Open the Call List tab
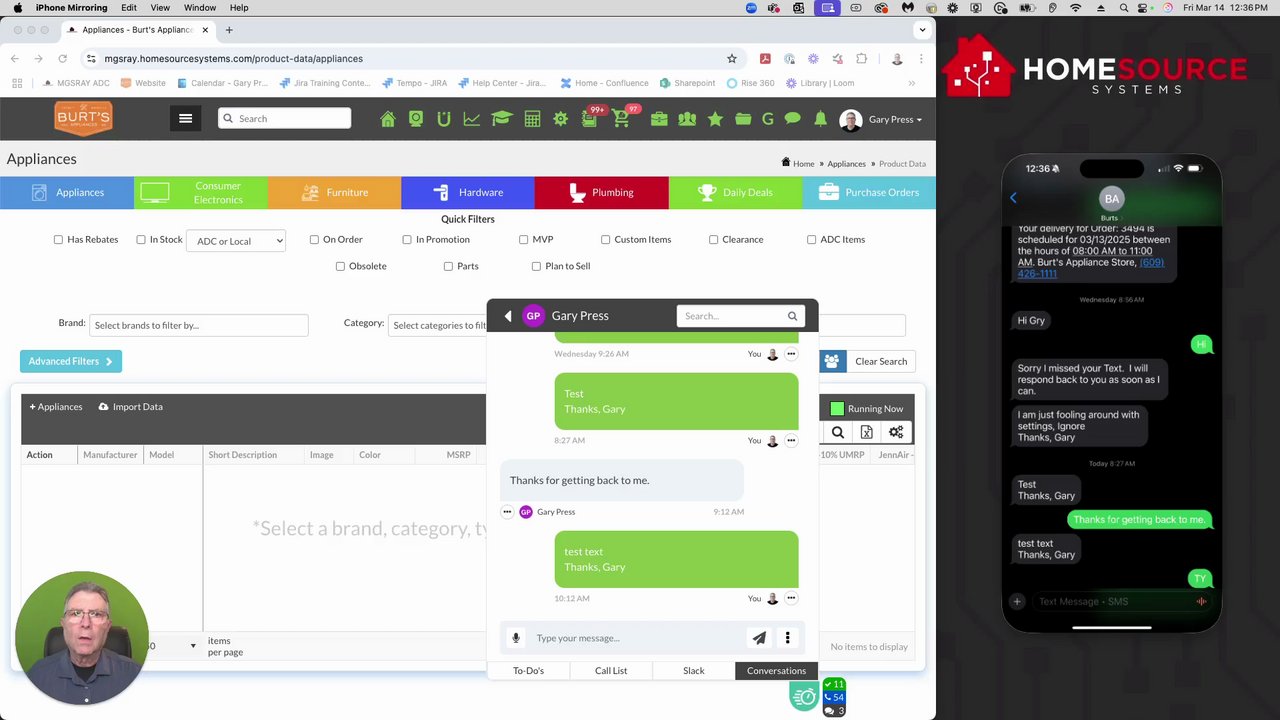The height and width of the screenshot is (720, 1280). click(x=611, y=671)
